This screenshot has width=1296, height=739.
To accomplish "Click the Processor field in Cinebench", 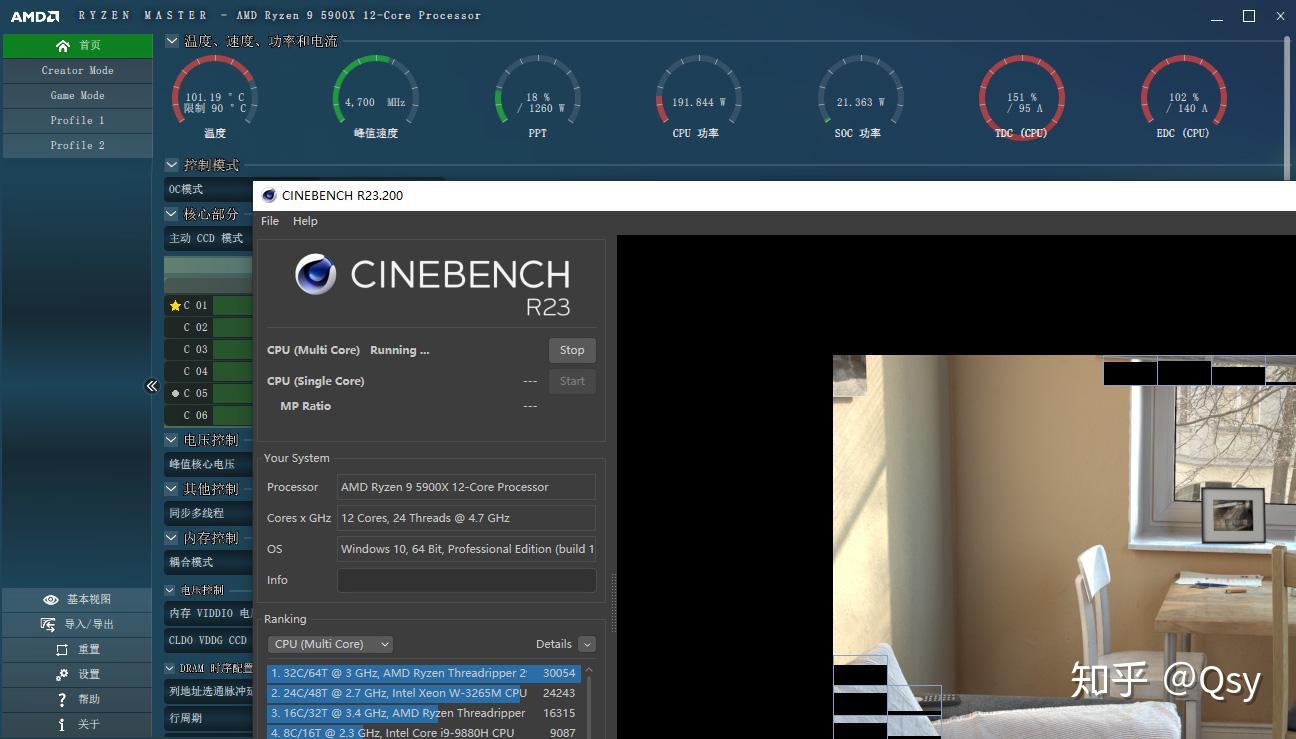I will 466,487.
